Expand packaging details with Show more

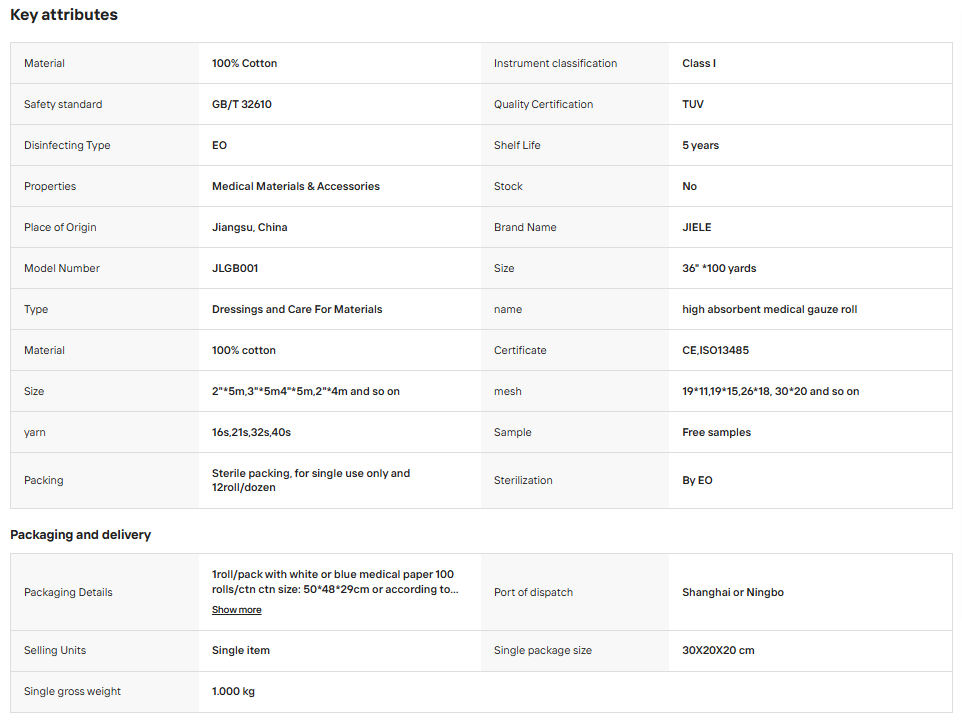pos(236,610)
